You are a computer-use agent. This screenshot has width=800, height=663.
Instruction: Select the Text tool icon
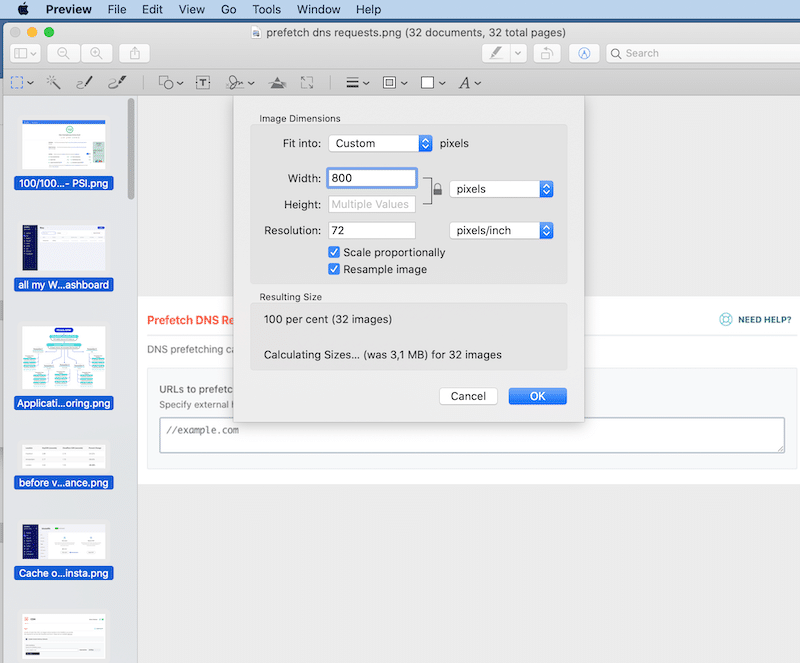coord(203,82)
